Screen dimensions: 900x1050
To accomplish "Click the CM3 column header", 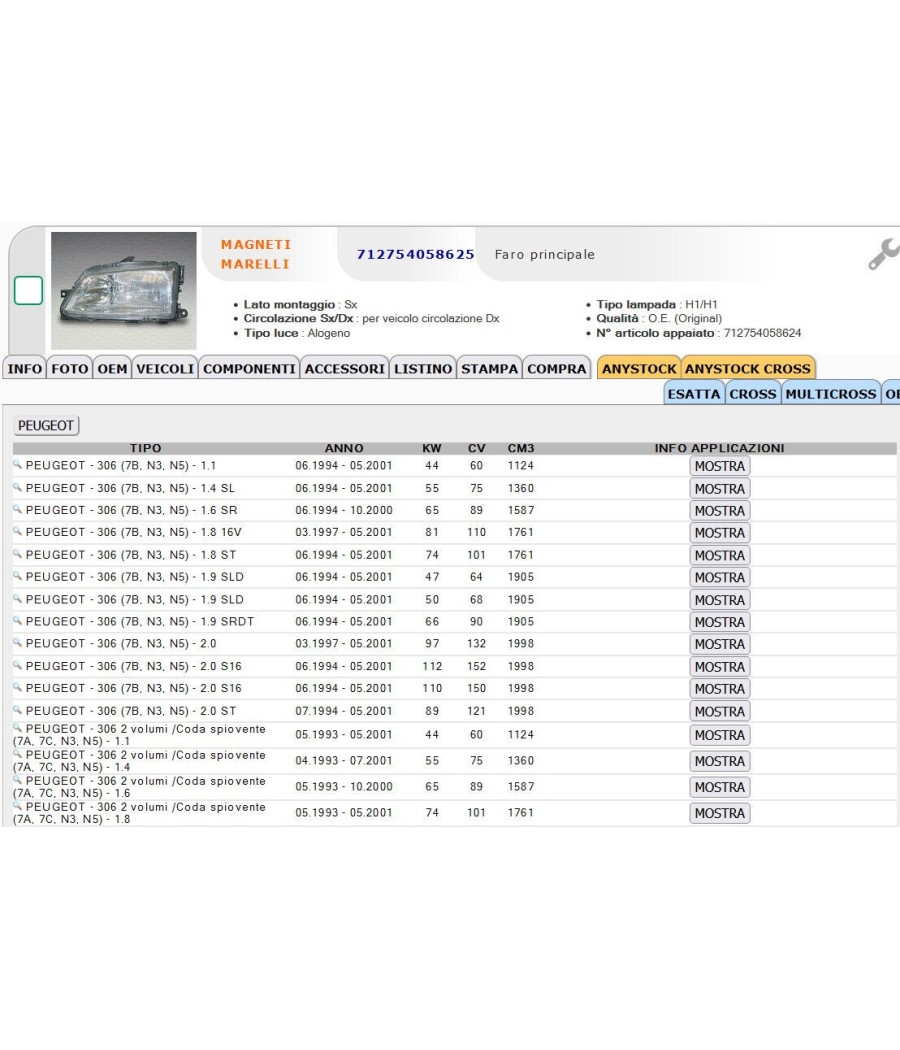I will coord(521,448).
